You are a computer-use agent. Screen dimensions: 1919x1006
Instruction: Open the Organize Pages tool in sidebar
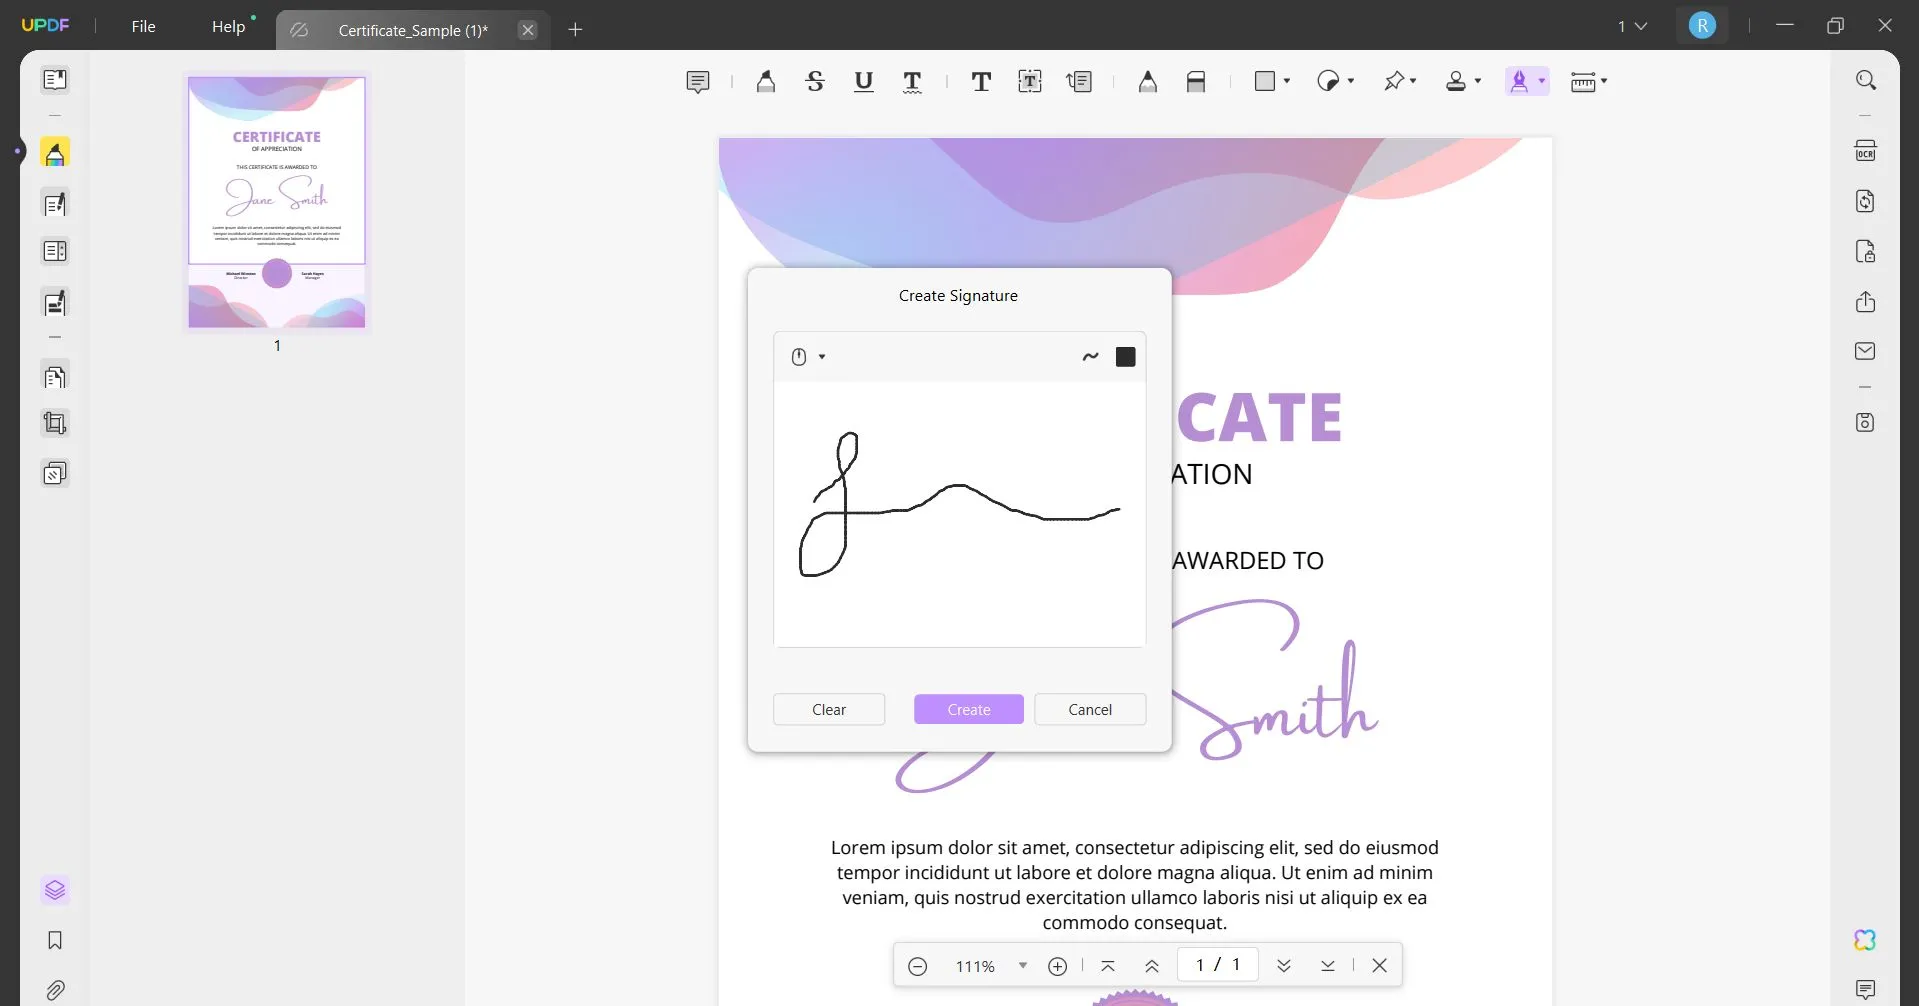pyautogui.click(x=55, y=377)
